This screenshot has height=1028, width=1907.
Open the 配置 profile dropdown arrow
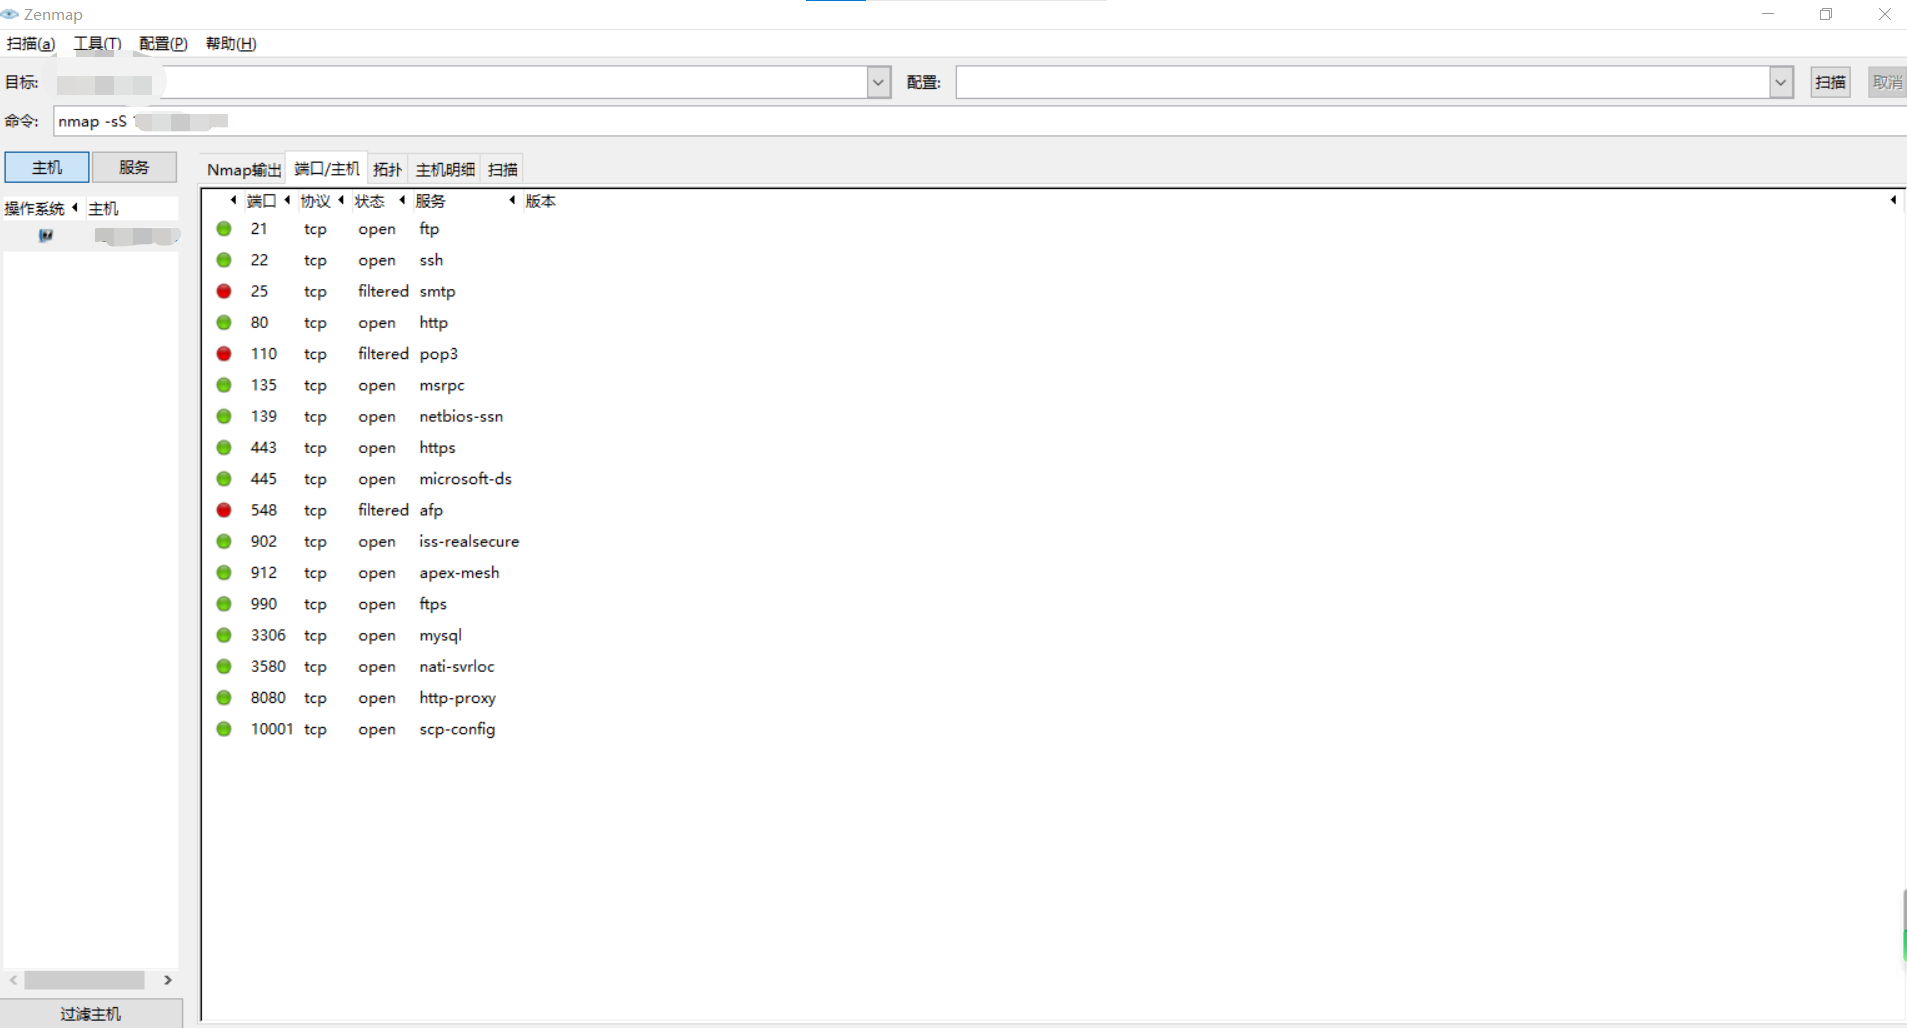coord(1780,82)
